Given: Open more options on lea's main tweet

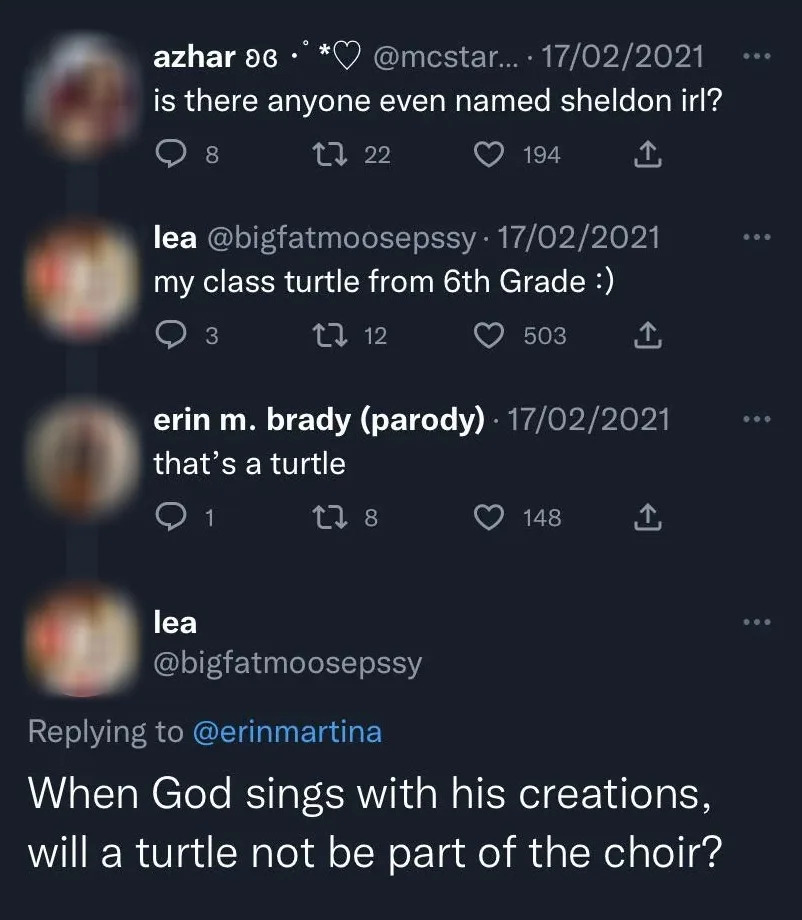Looking at the screenshot, I should pyautogui.click(x=758, y=623).
